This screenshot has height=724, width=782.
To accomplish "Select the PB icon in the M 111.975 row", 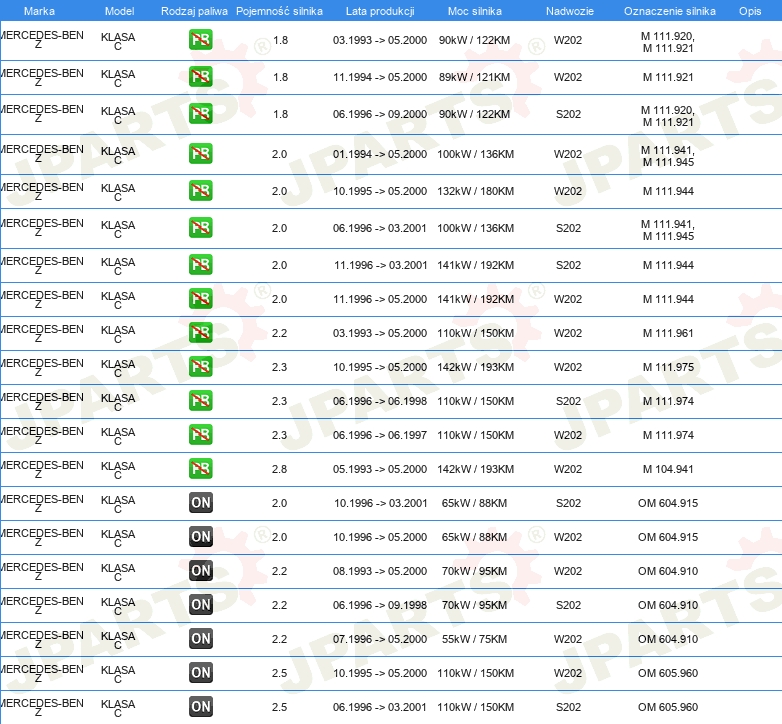I will click(x=201, y=367).
